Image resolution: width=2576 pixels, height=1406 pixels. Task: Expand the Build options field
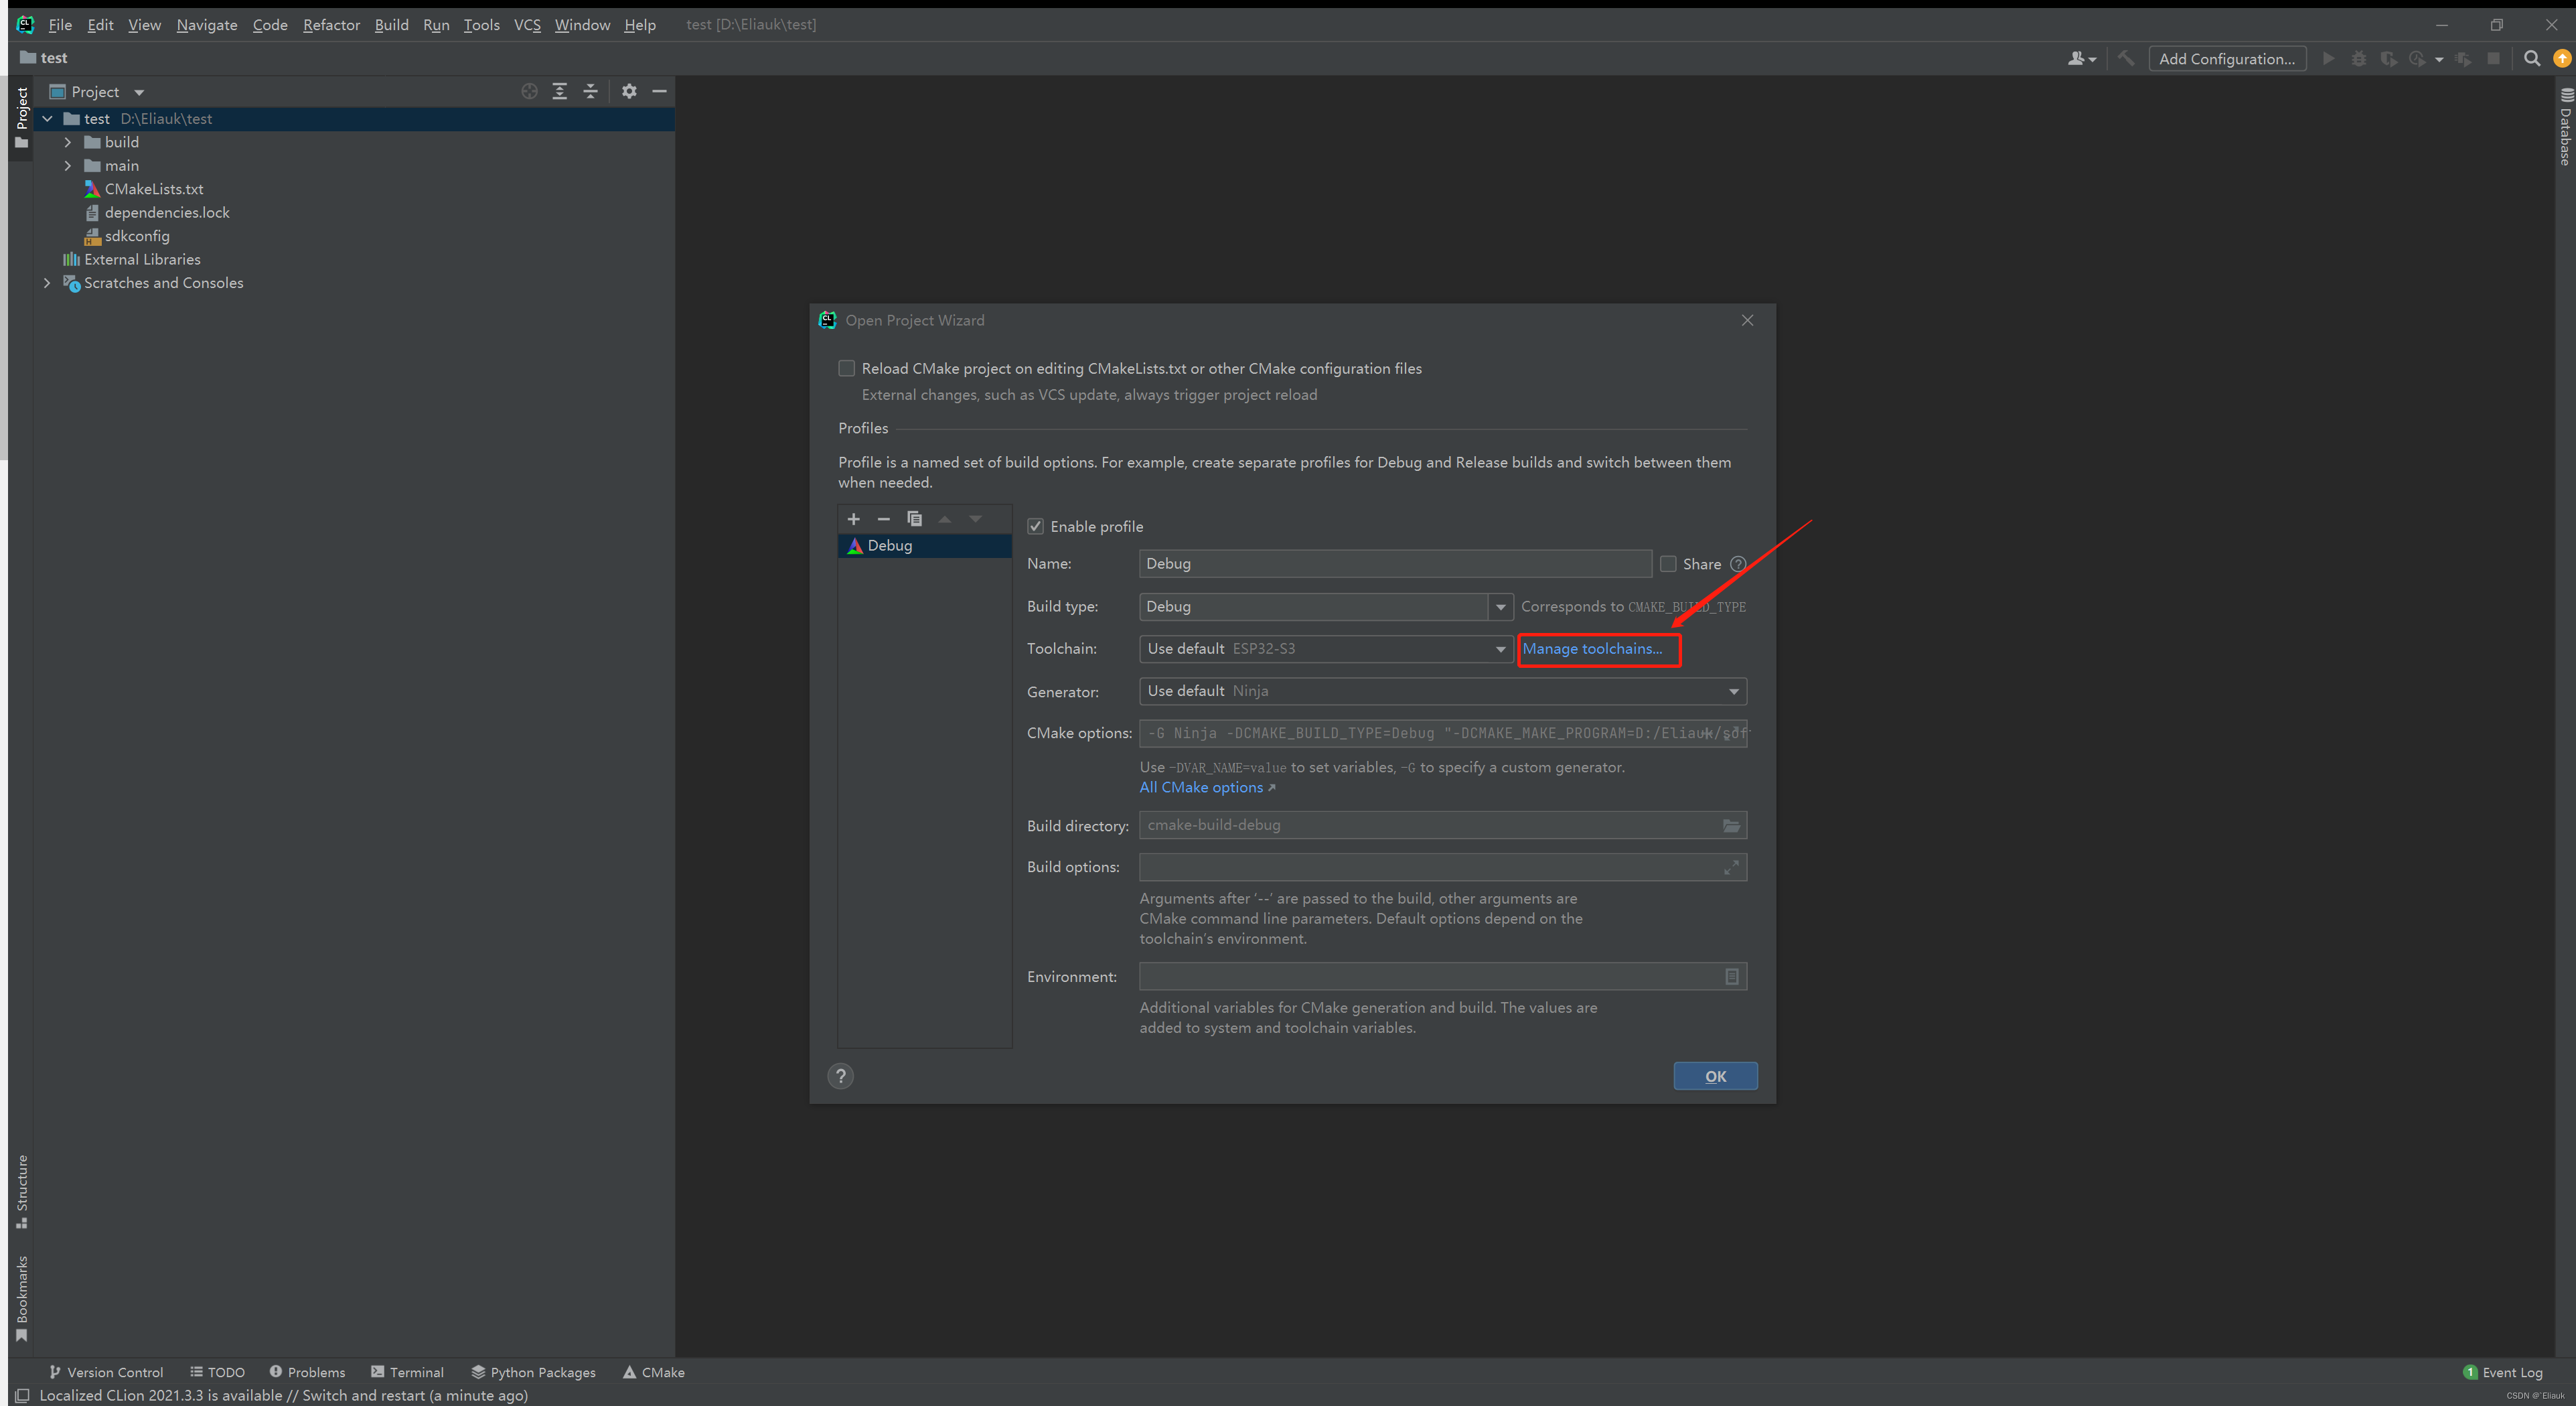pos(1731,867)
